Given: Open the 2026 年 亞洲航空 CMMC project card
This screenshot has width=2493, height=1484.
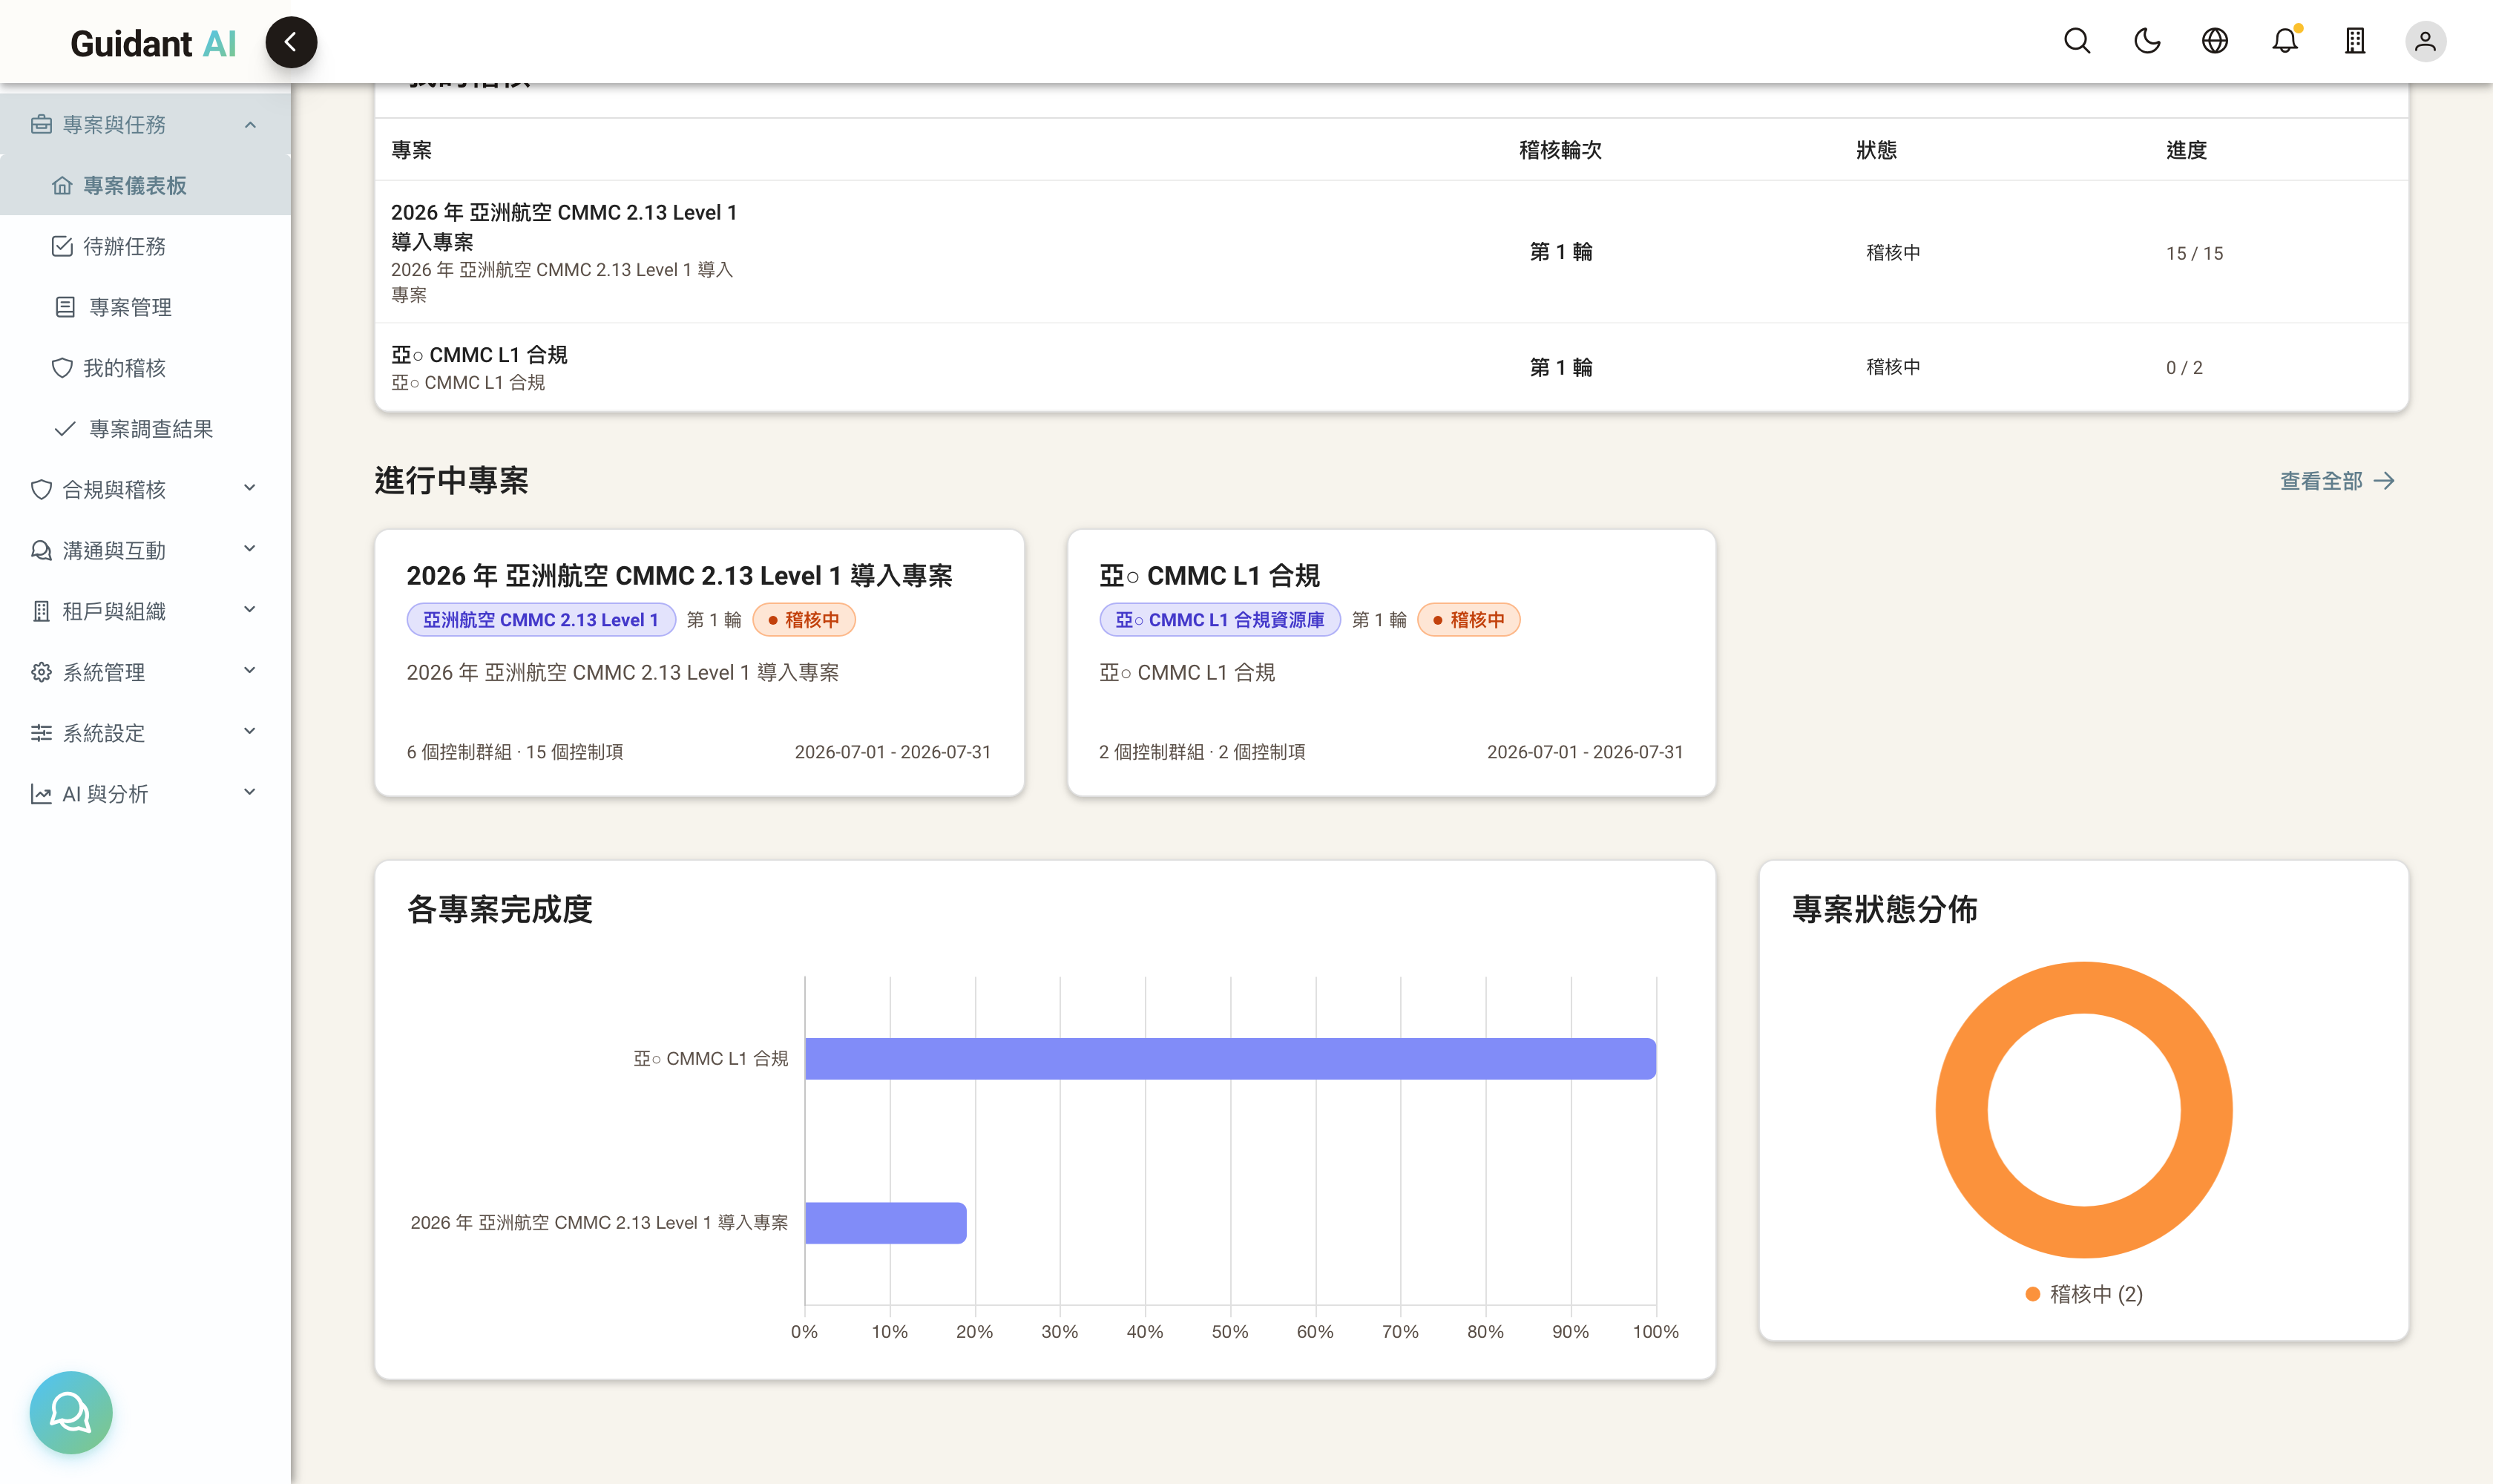Looking at the screenshot, I should point(699,663).
